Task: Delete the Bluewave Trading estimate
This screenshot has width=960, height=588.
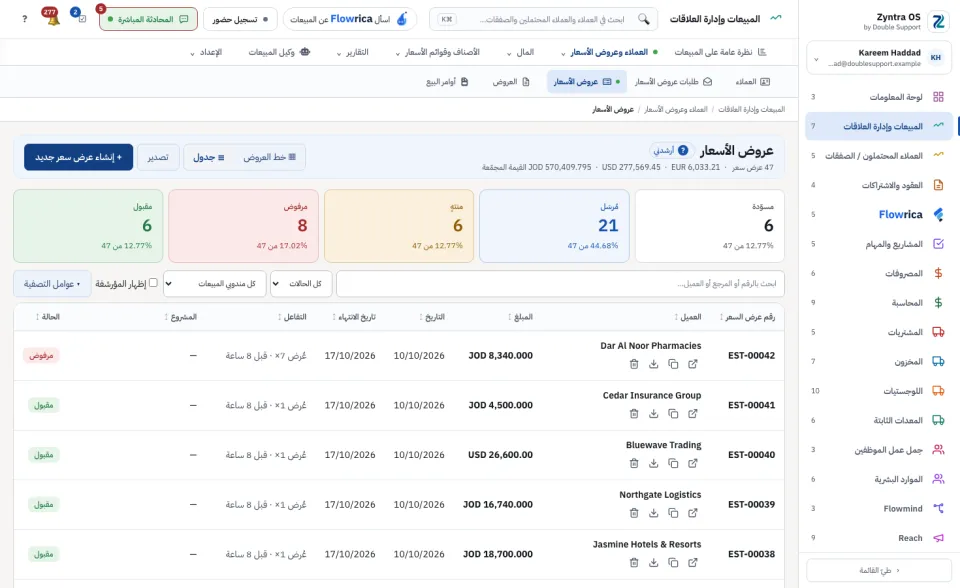Action: 634,463
